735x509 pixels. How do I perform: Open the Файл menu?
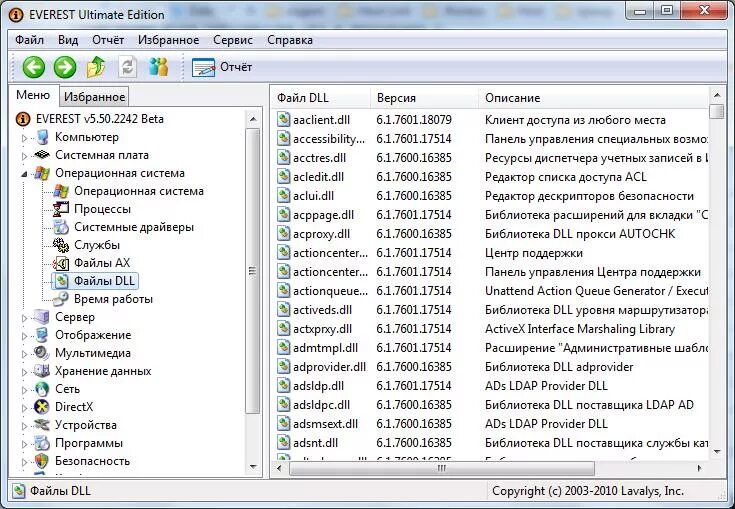click(x=30, y=40)
